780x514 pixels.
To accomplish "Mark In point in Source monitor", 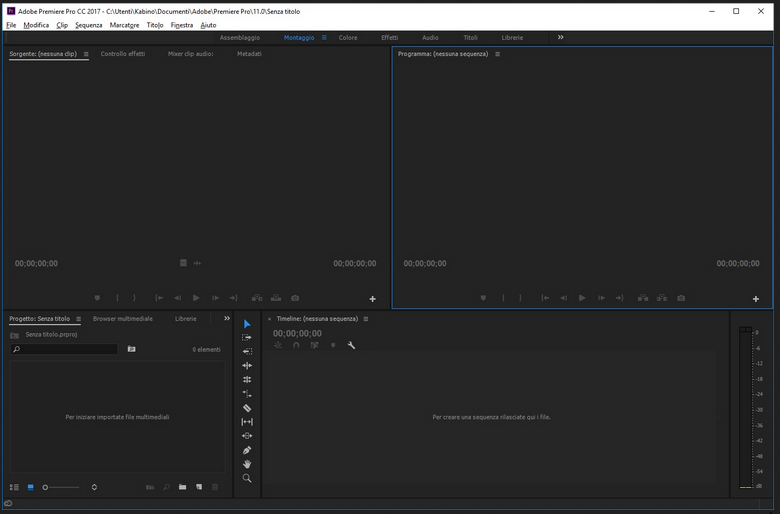I will (x=117, y=298).
